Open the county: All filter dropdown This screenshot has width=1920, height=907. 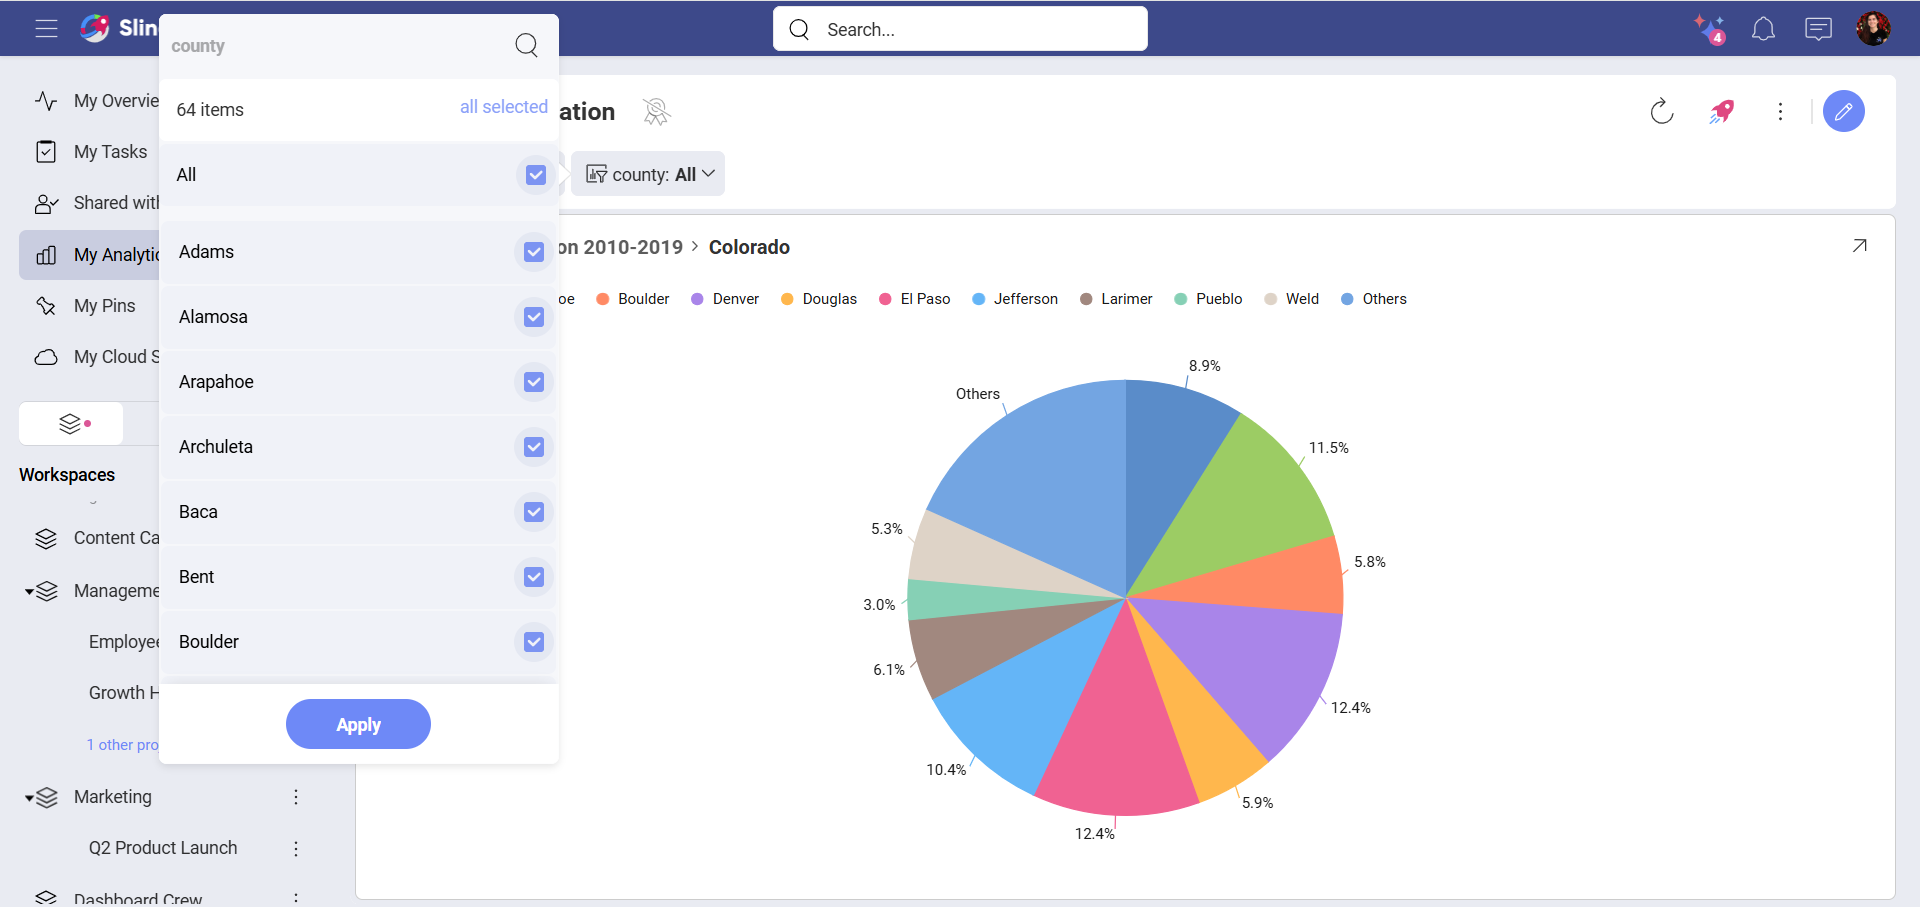(x=649, y=174)
